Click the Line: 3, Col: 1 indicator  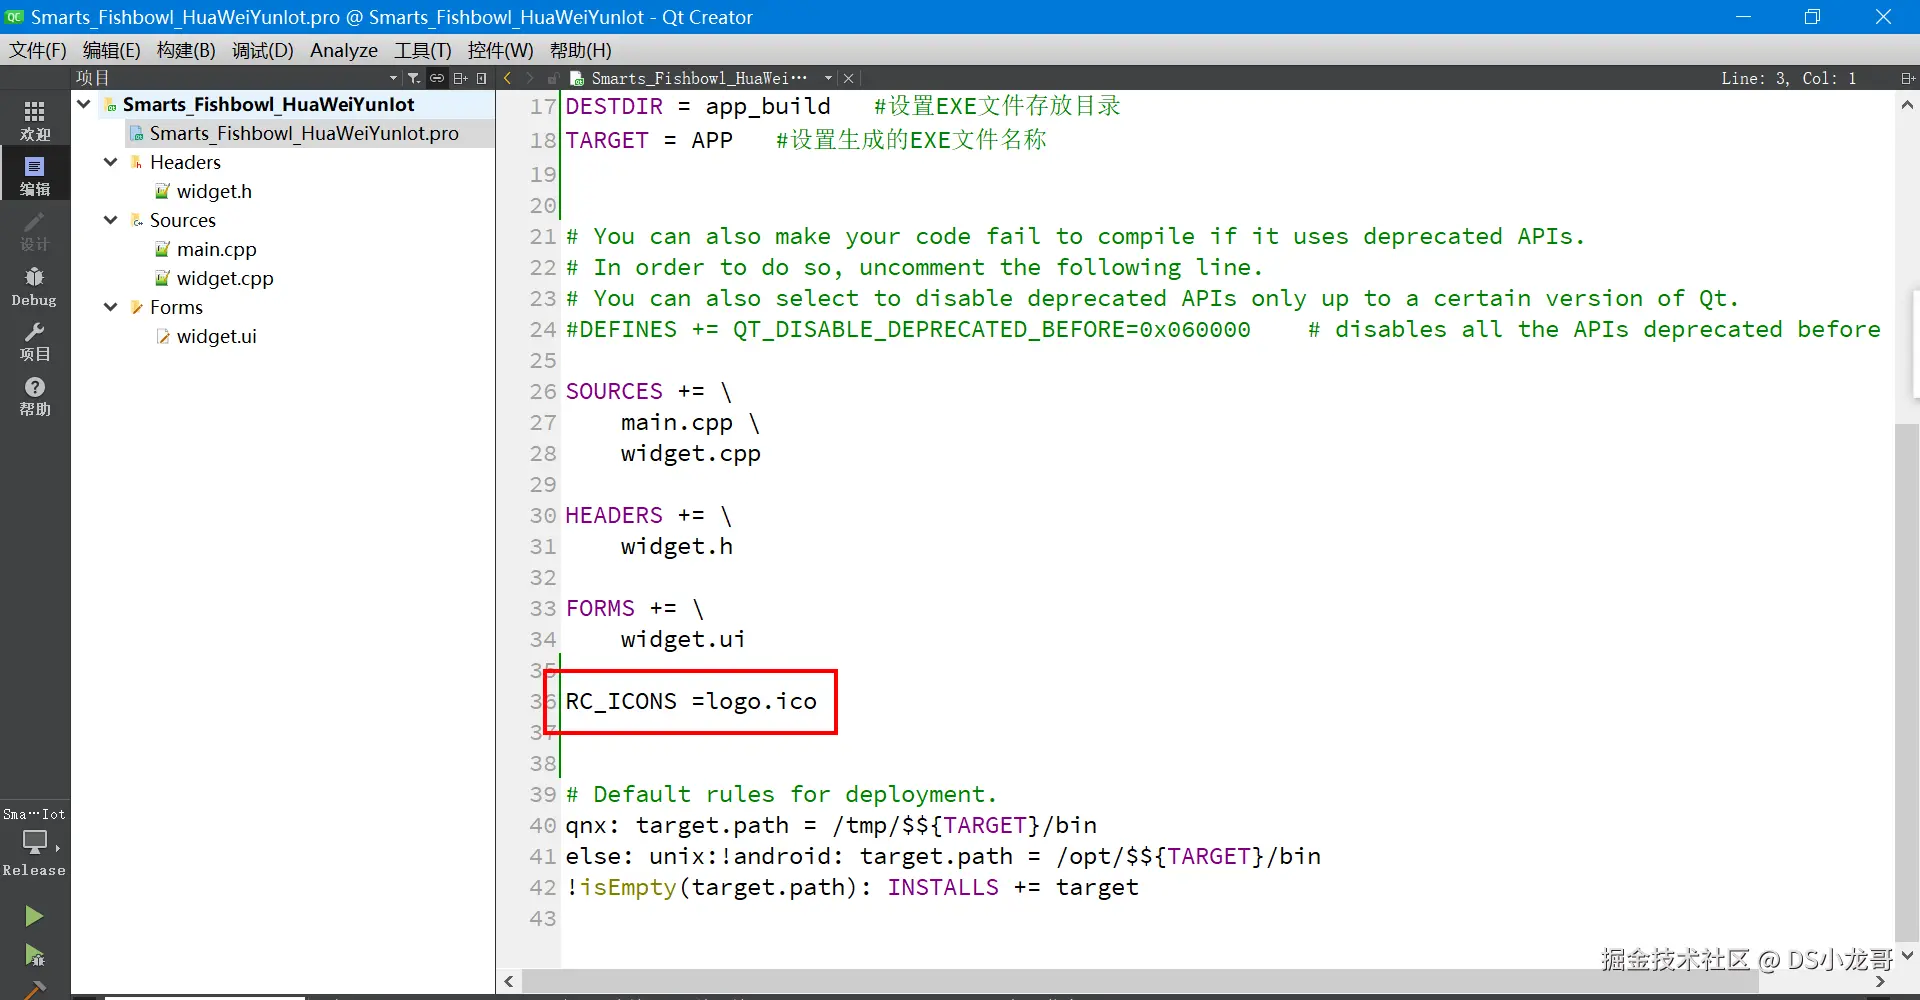coord(1788,78)
